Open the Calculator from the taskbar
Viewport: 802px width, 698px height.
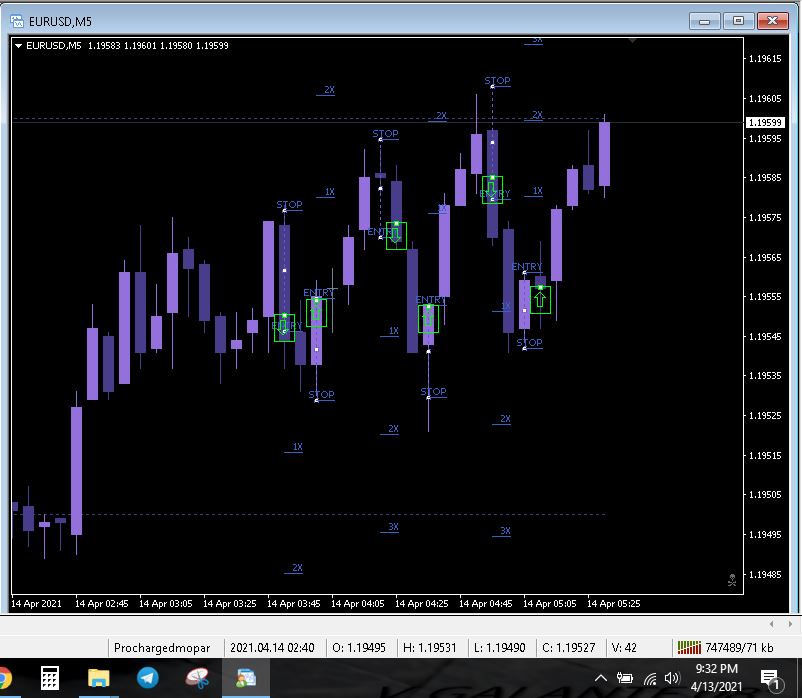(x=50, y=679)
